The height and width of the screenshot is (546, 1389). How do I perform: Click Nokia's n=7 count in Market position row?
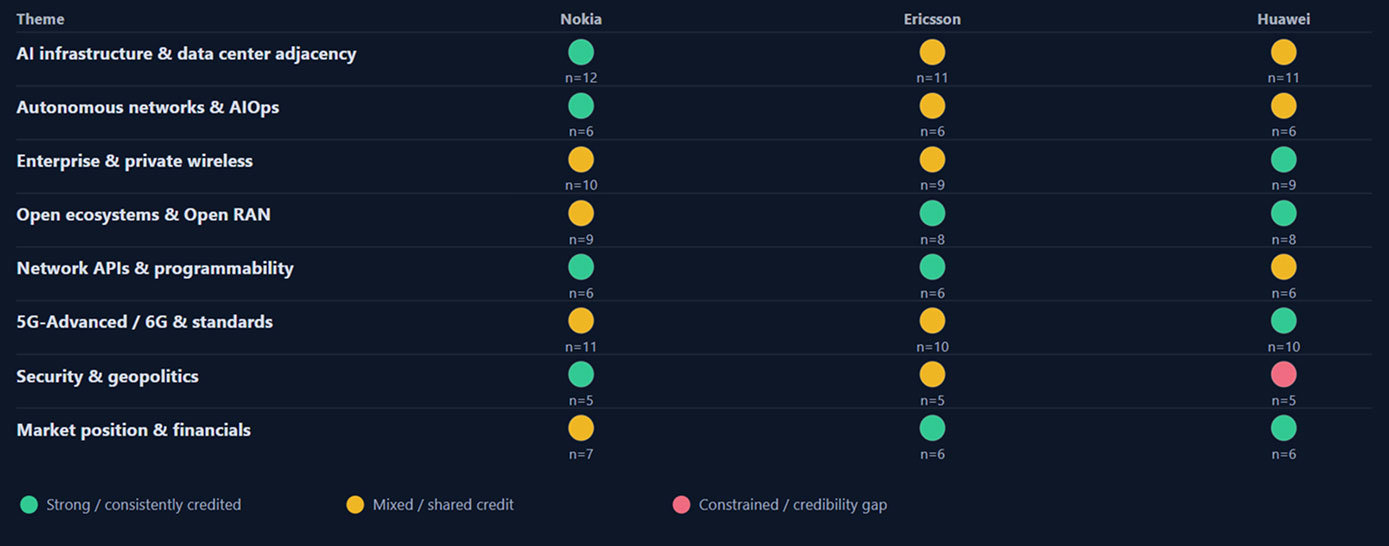point(581,455)
